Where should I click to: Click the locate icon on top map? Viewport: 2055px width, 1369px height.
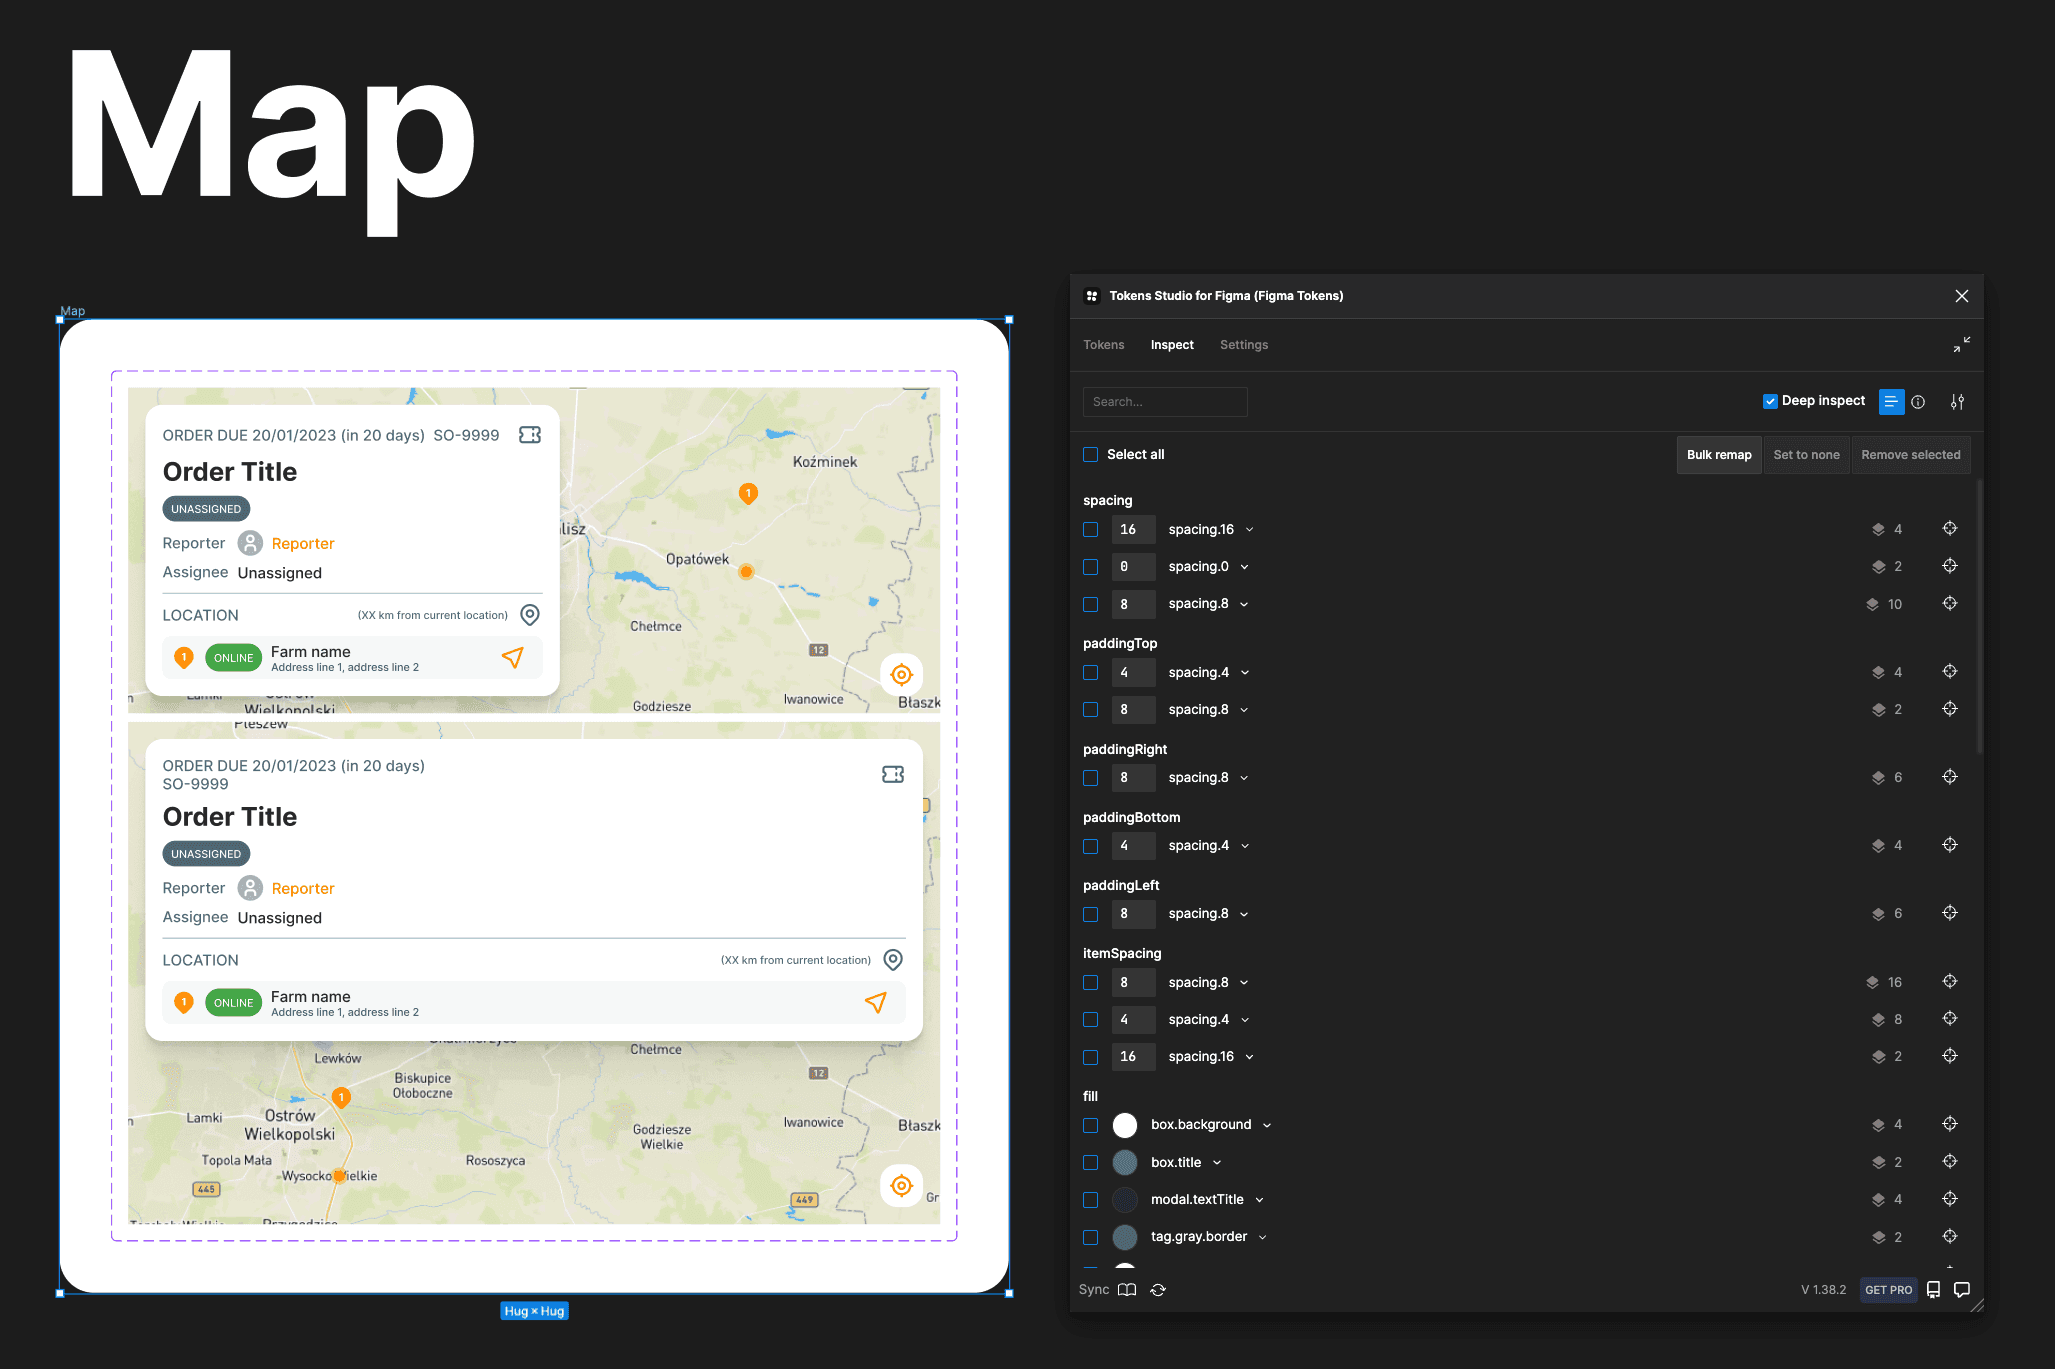point(901,675)
